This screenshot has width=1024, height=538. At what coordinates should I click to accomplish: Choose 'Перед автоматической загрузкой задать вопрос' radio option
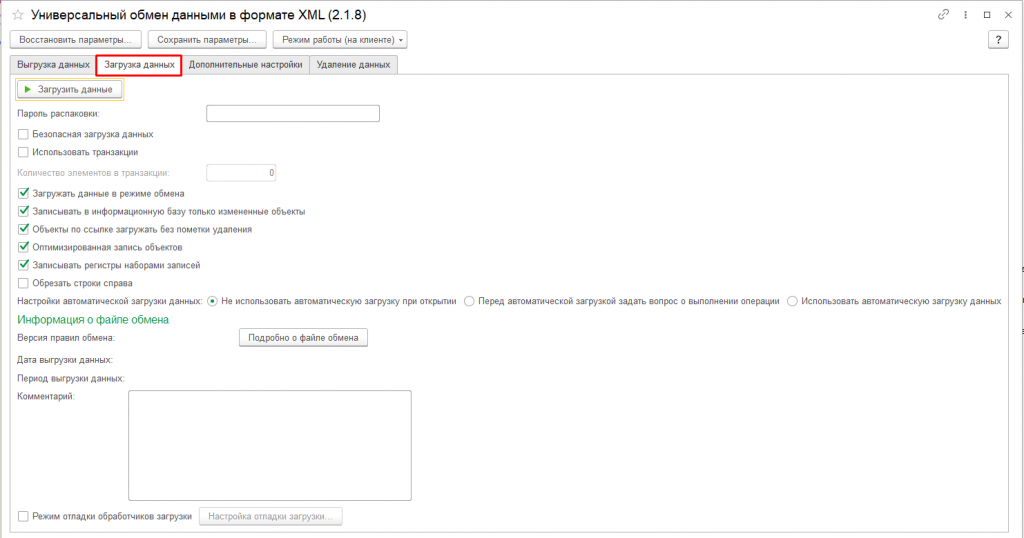469,302
